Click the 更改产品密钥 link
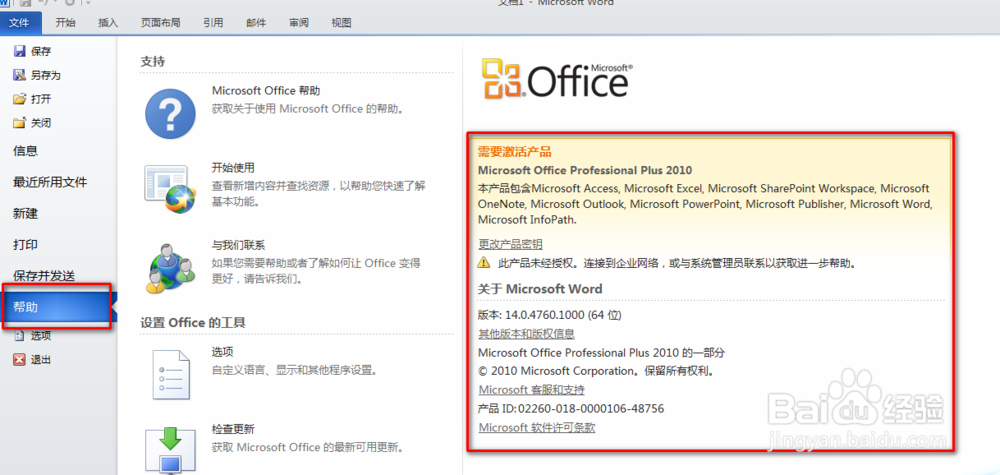The width and height of the screenshot is (1000, 475). pos(510,244)
